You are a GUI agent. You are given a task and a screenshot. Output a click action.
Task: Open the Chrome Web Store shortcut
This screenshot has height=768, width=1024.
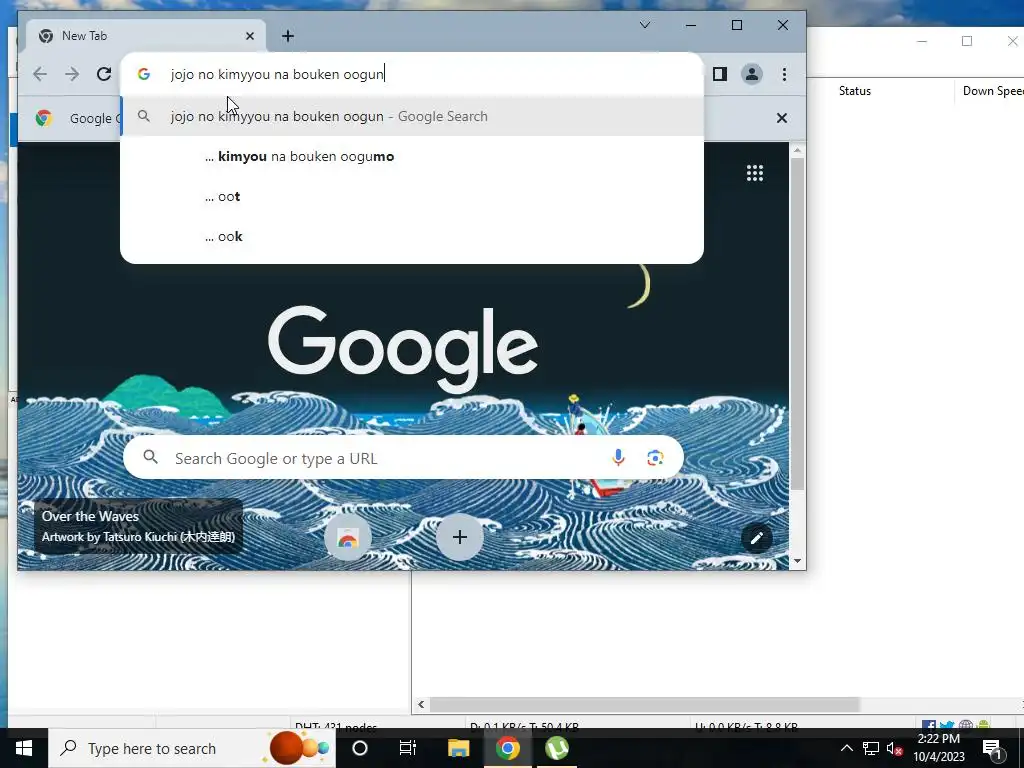347,537
